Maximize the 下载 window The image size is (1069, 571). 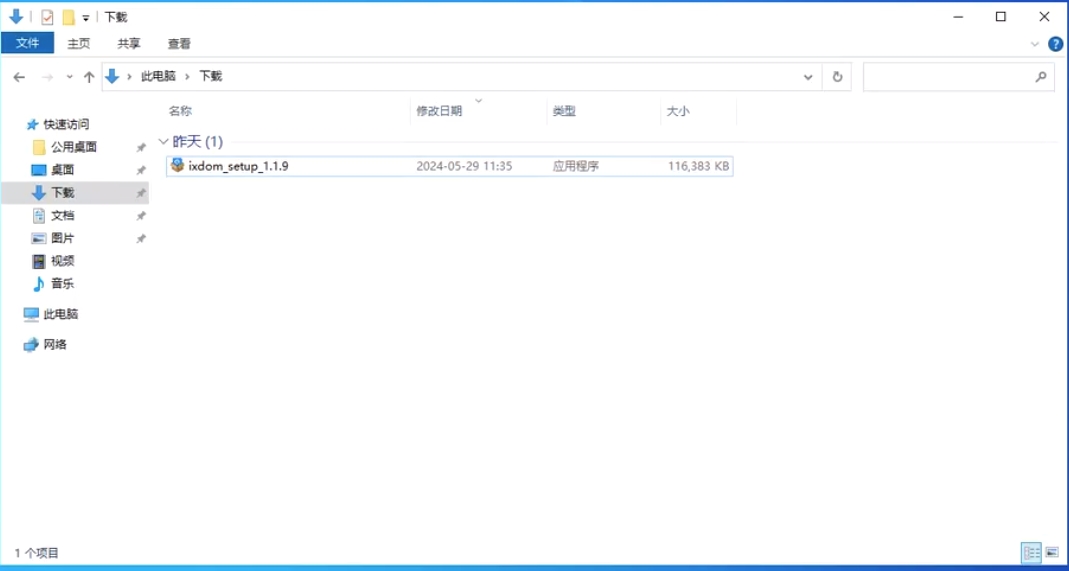click(x=1000, y=16)
